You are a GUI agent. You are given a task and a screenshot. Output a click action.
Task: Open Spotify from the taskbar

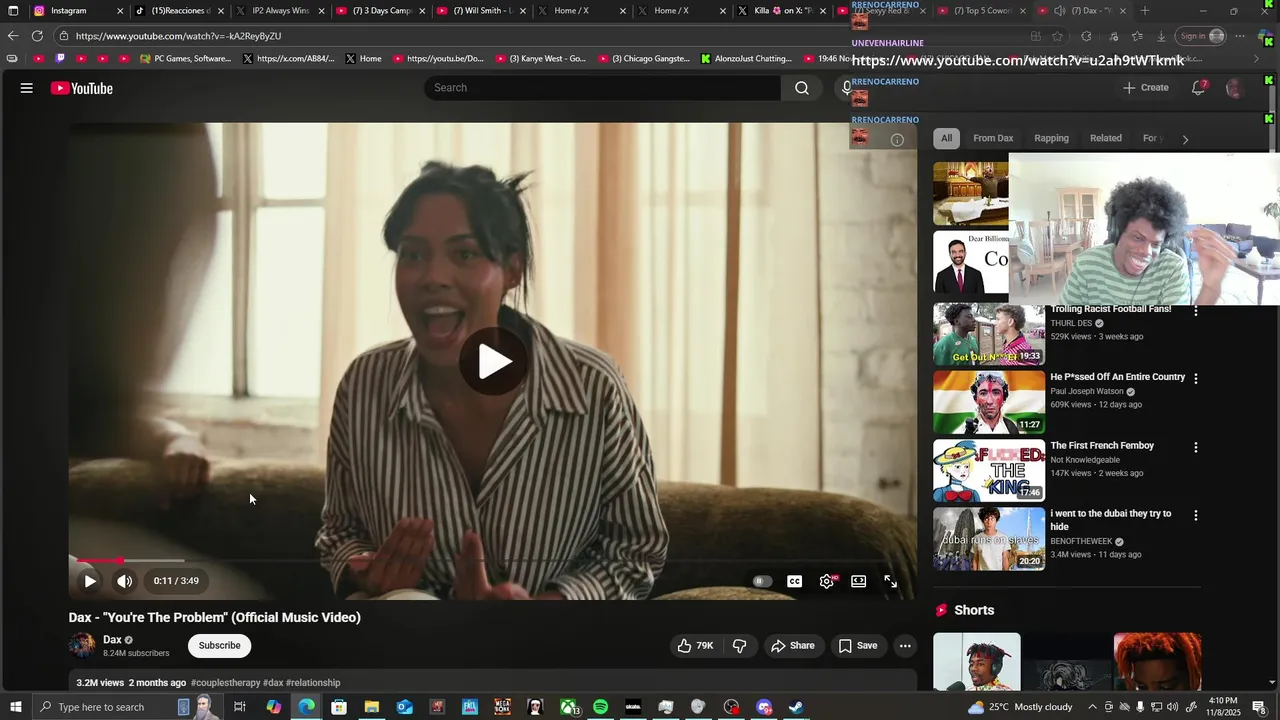tap(600, 707)
